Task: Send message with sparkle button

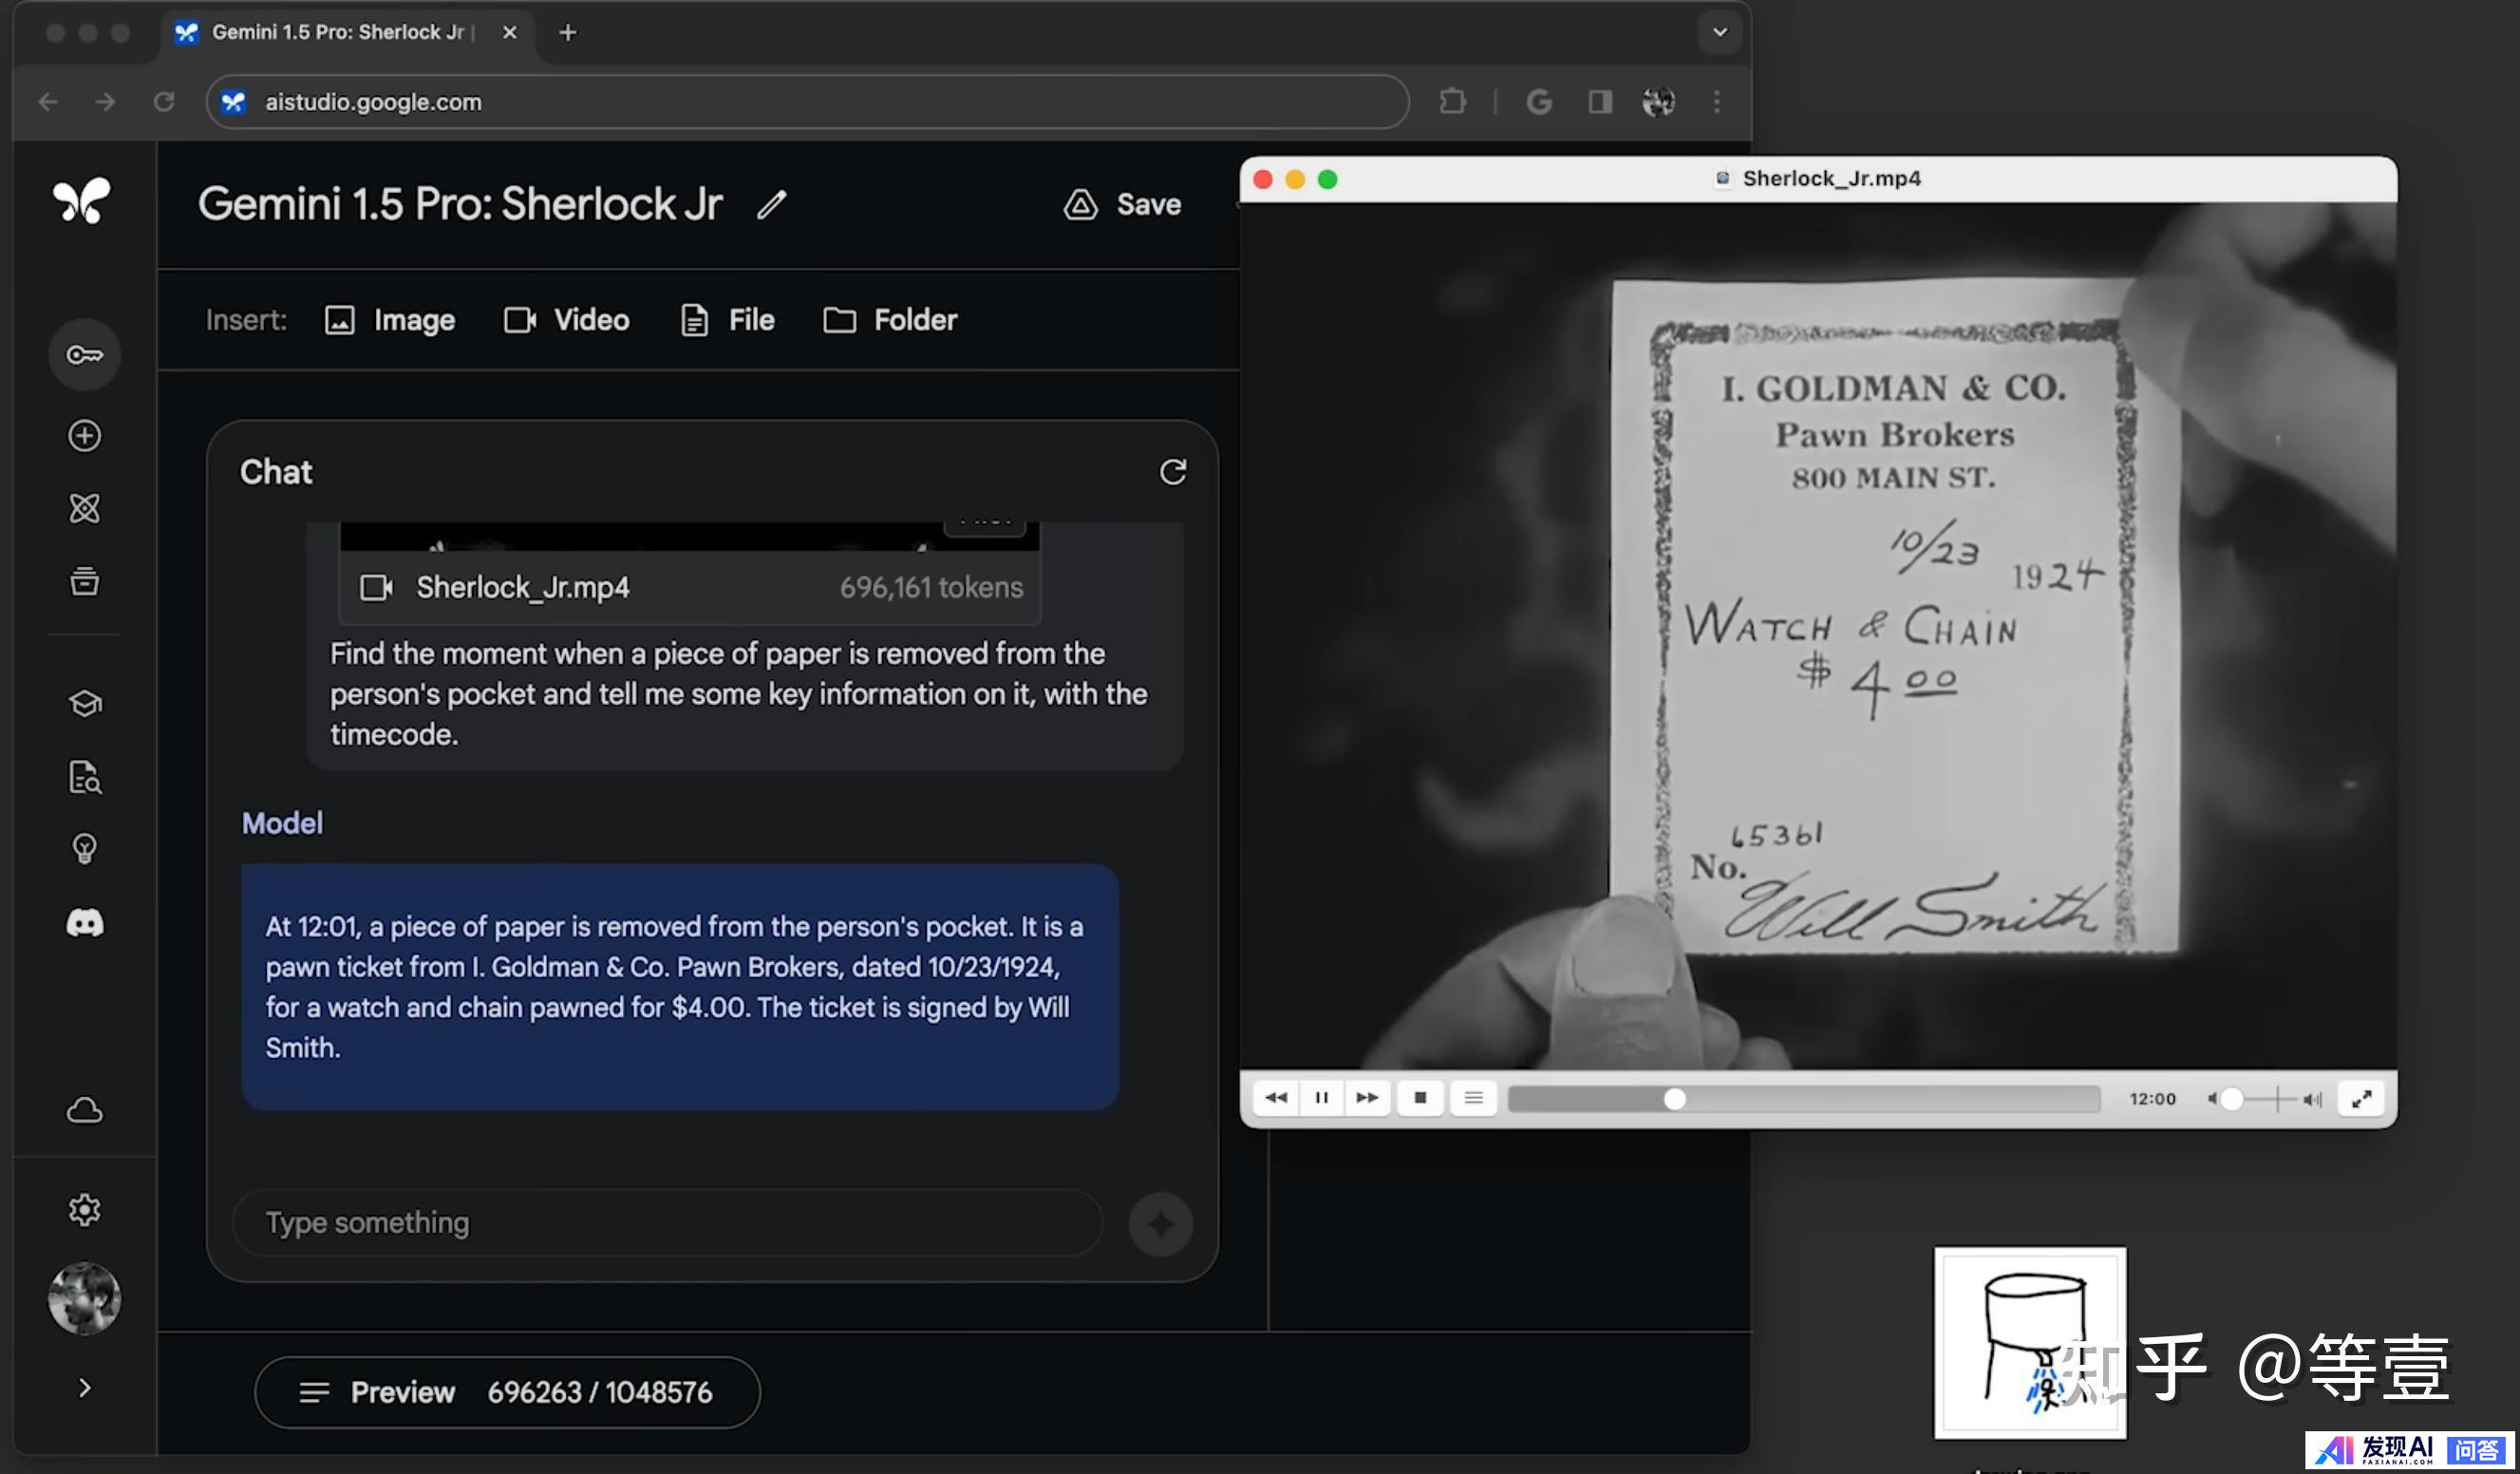Action: tap(1160, 1224)
